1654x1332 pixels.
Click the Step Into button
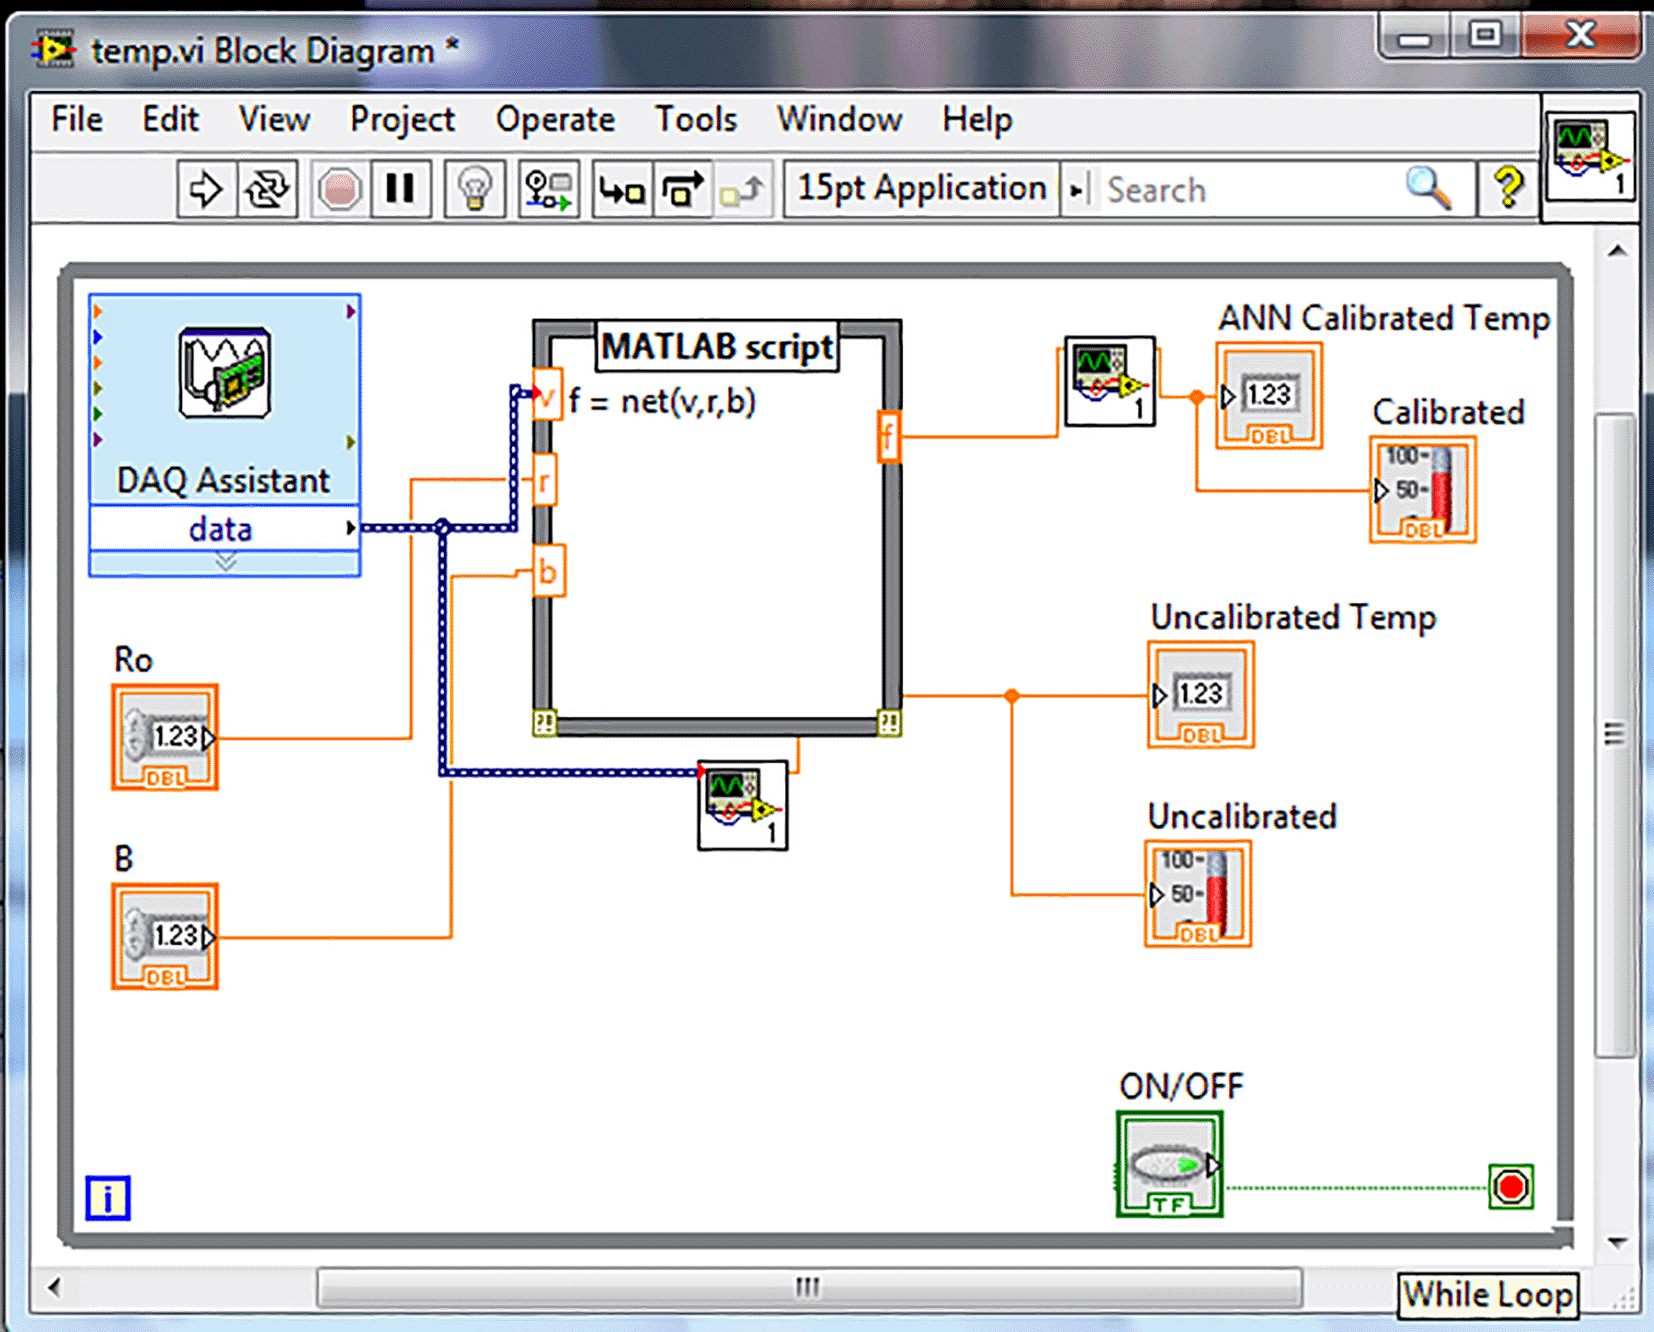[x=622, y=189]
